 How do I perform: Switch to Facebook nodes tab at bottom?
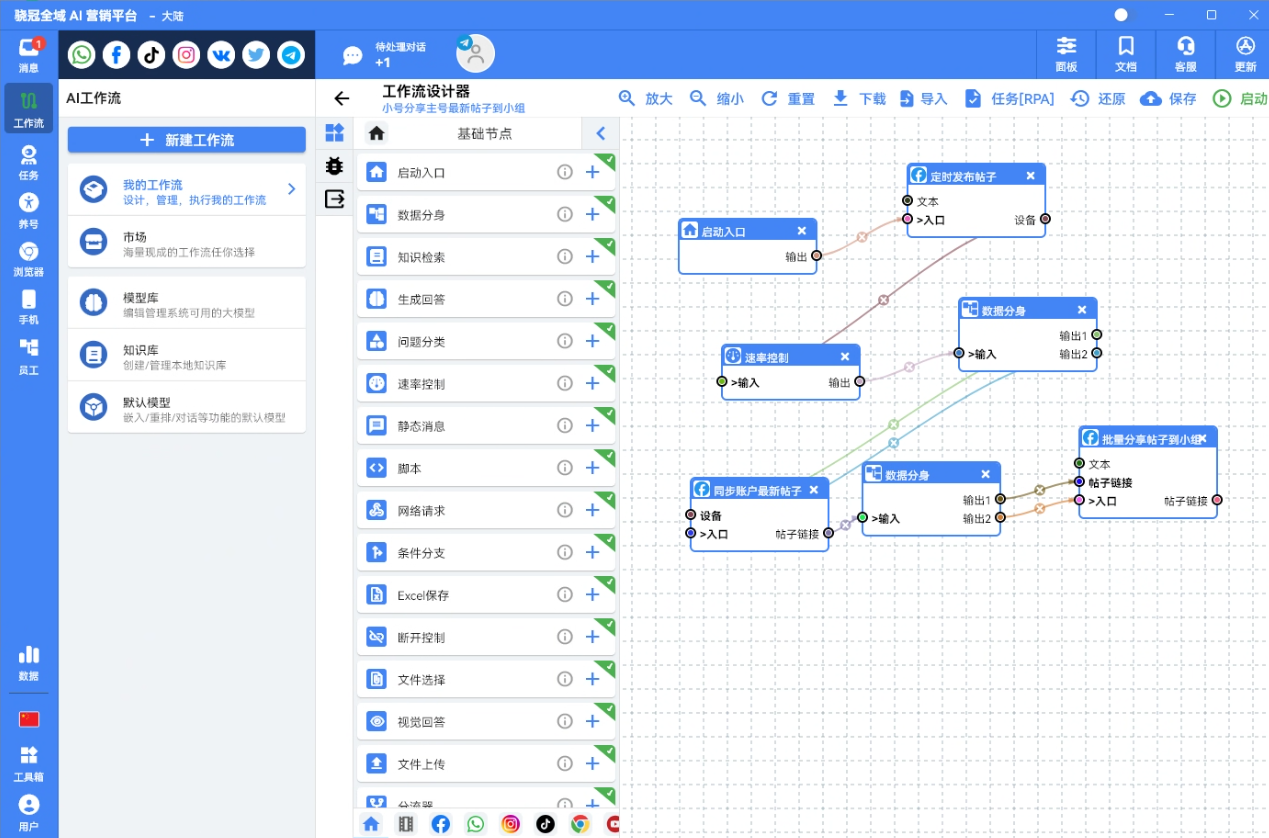(x=440, y=824)
